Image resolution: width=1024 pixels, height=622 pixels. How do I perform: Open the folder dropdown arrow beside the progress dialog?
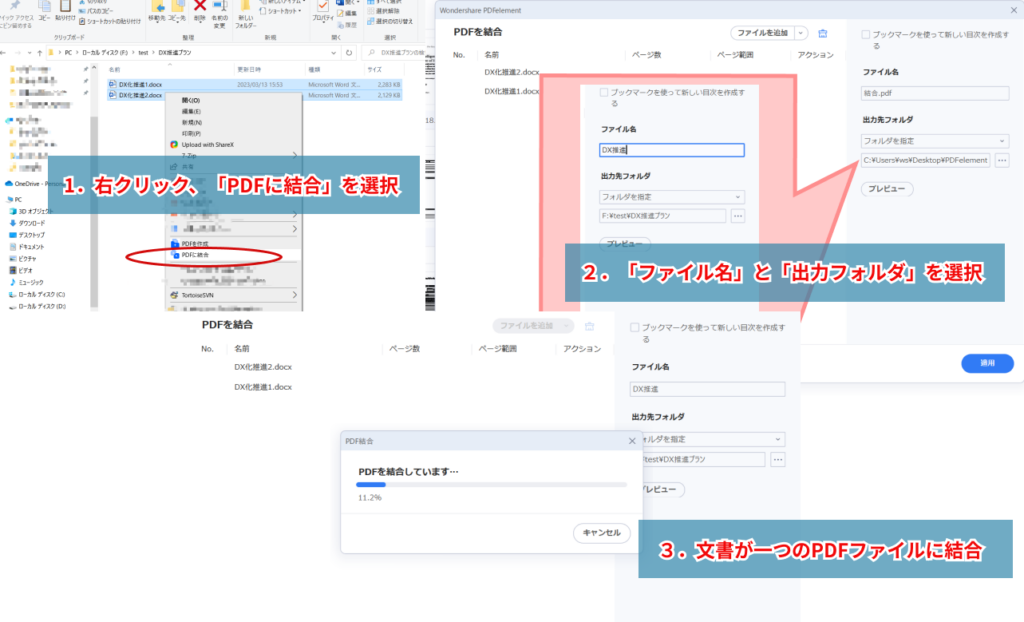778,439
